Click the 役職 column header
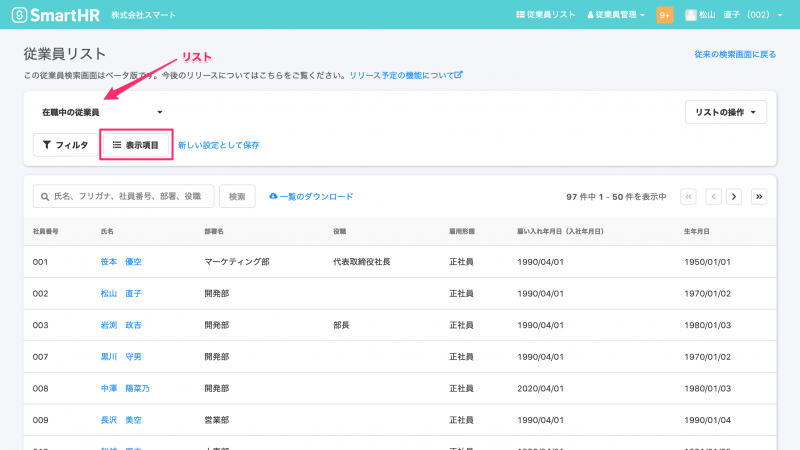Image resolution: width=800 pixels, height=450 pixels. point(339,232)
